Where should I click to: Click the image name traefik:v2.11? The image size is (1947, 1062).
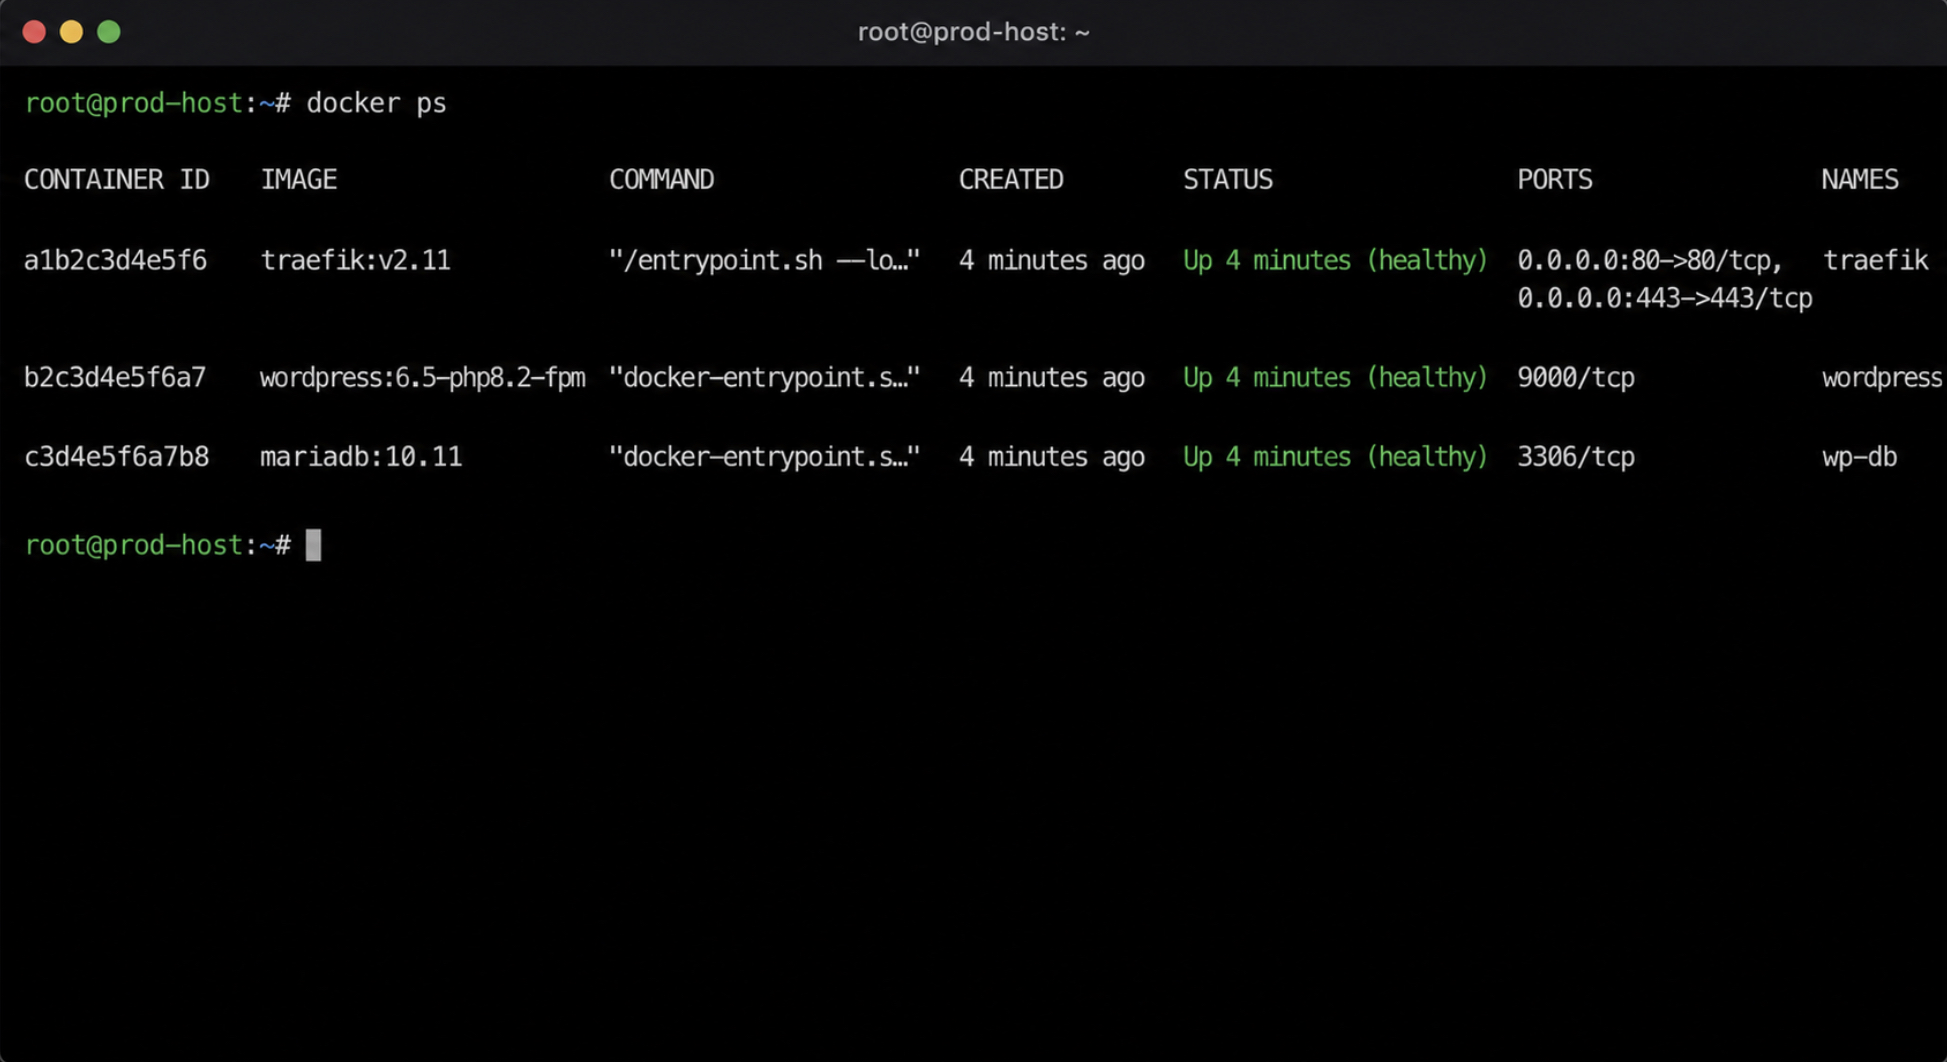point(355,261)
